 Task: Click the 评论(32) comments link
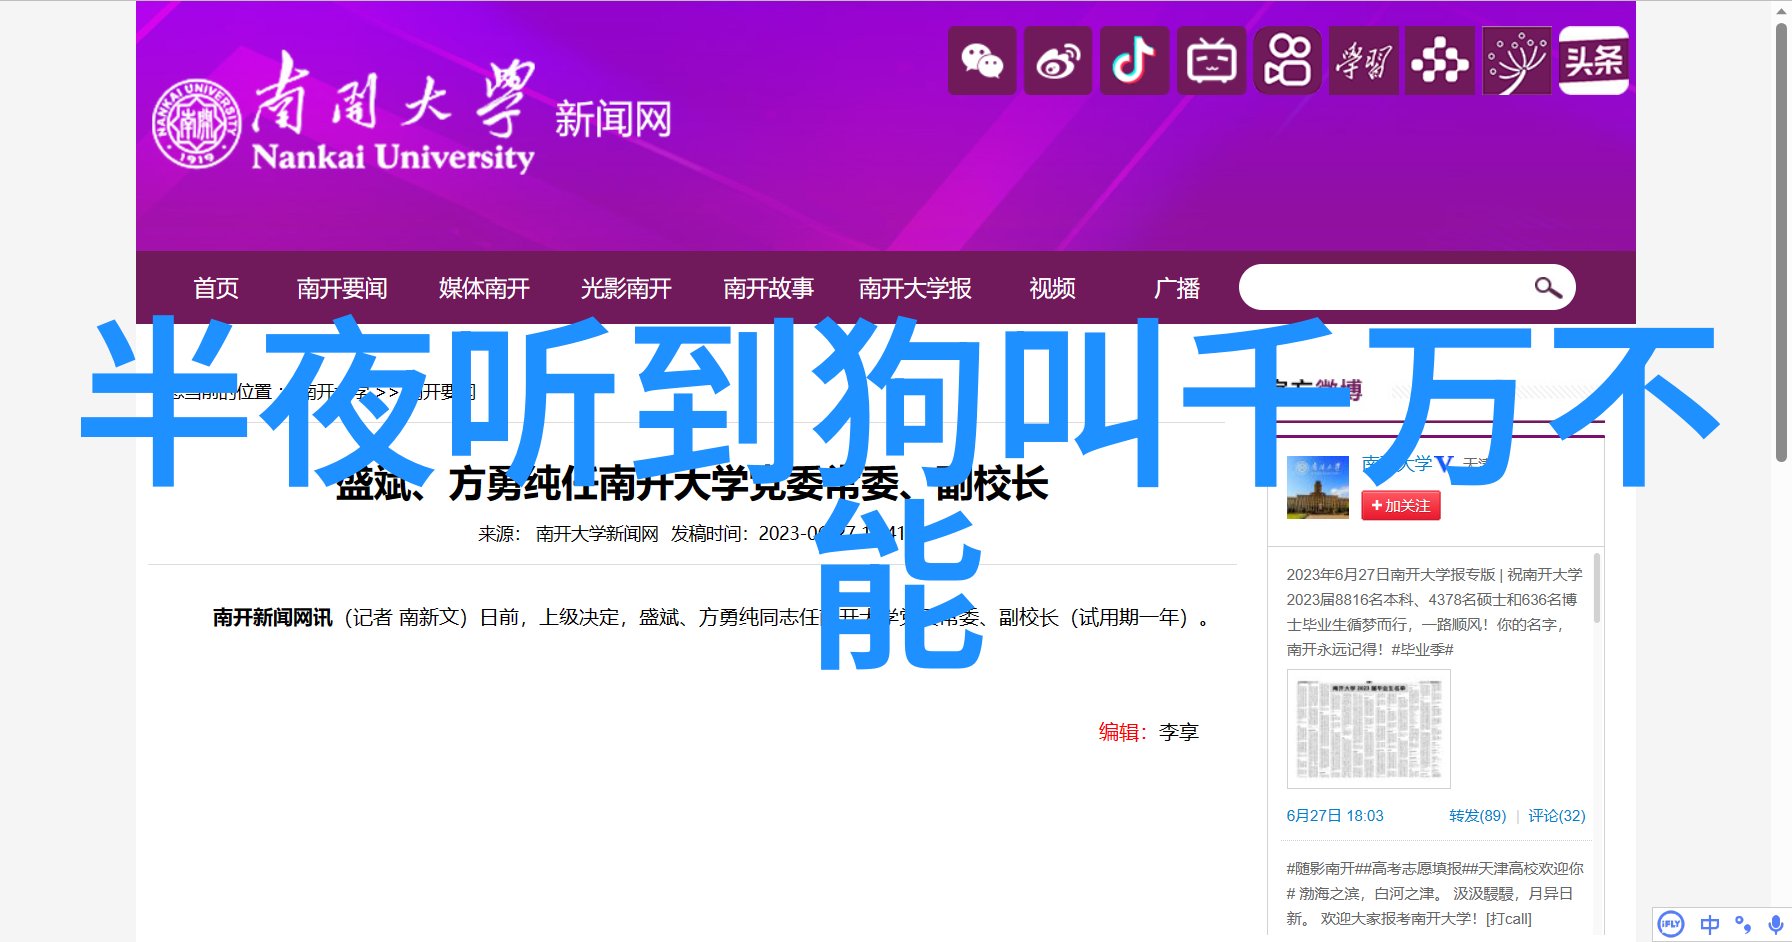pyautogui.click(x=1556, y=816)
